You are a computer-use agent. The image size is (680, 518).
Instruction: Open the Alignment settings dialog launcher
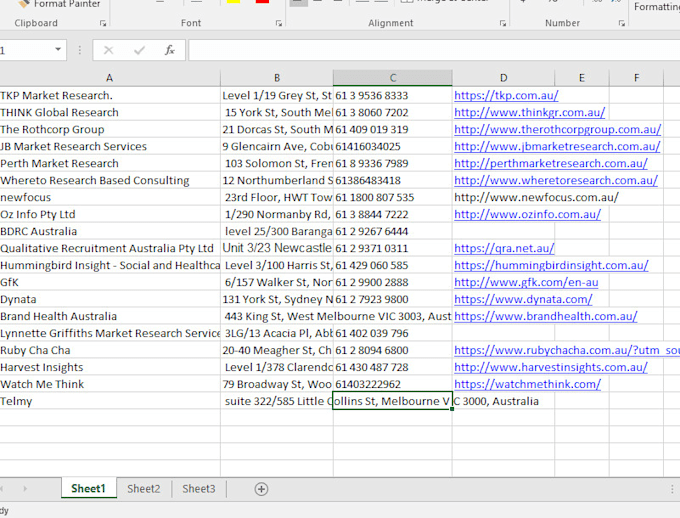(503, 23)
